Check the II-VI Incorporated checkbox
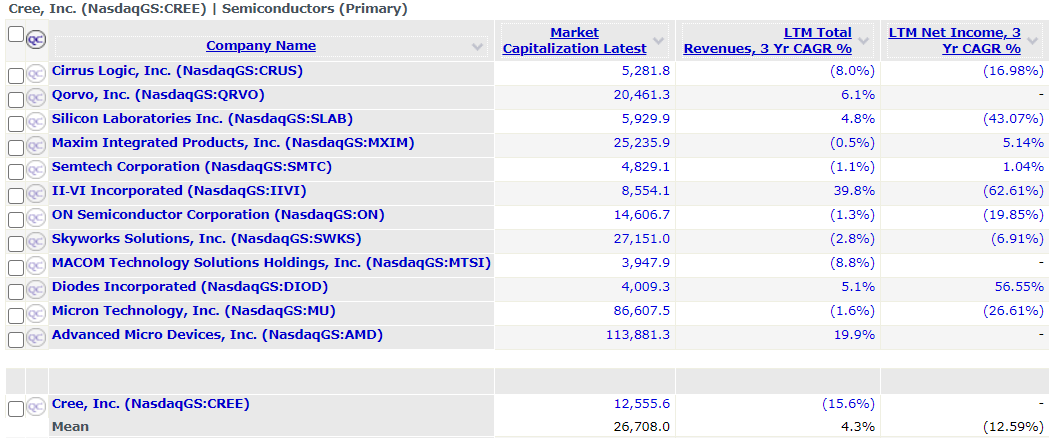This screenshot has height=444, width=1049. coord(15,196)
